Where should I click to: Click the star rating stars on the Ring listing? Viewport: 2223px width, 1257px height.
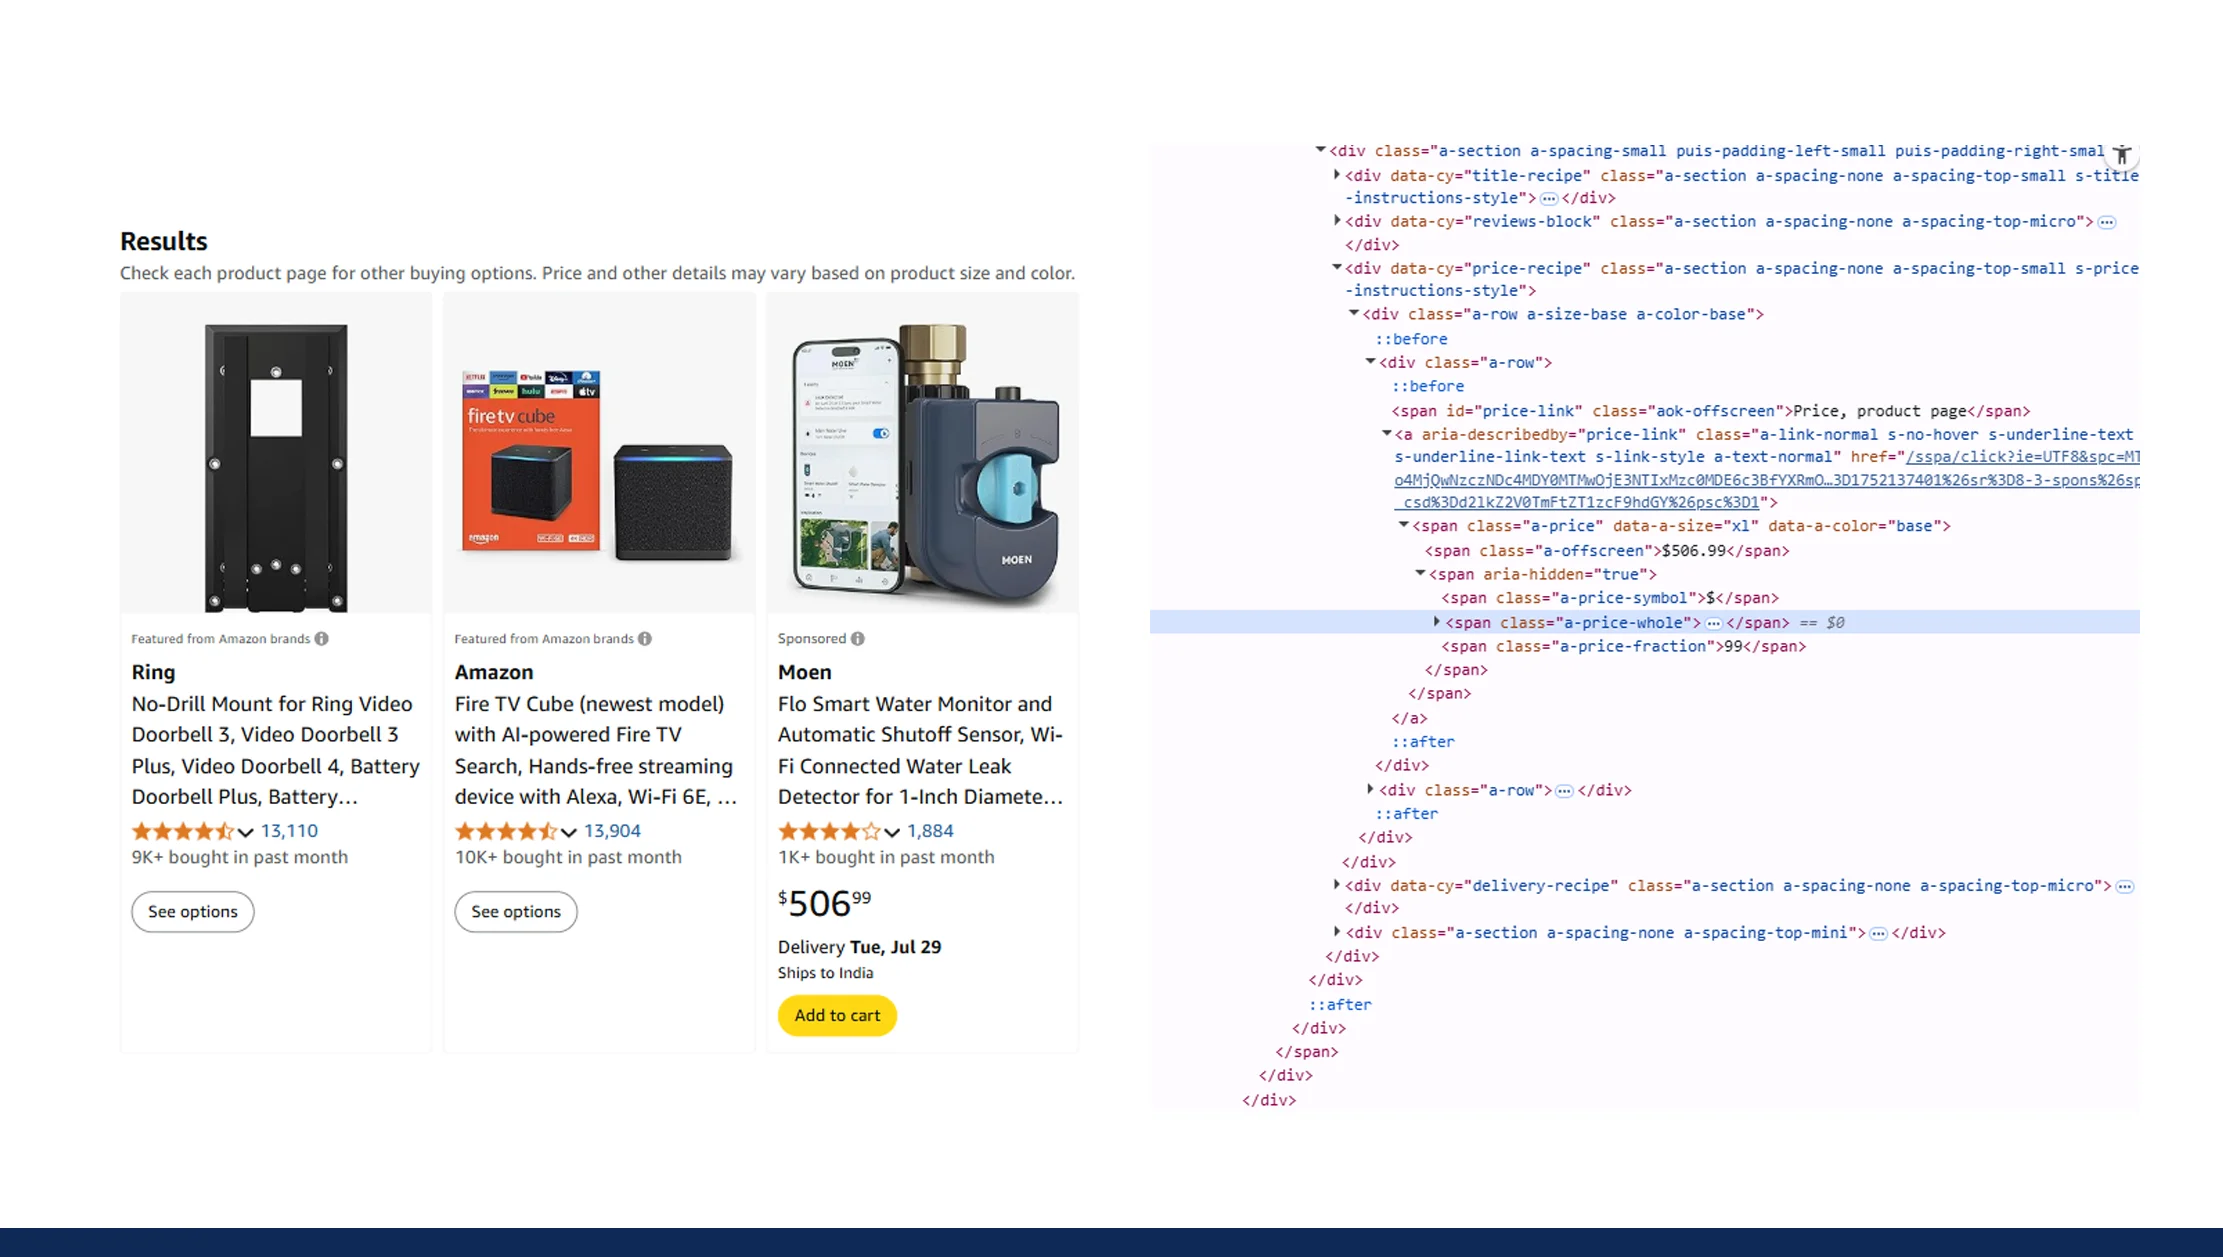tap(186, 831)
